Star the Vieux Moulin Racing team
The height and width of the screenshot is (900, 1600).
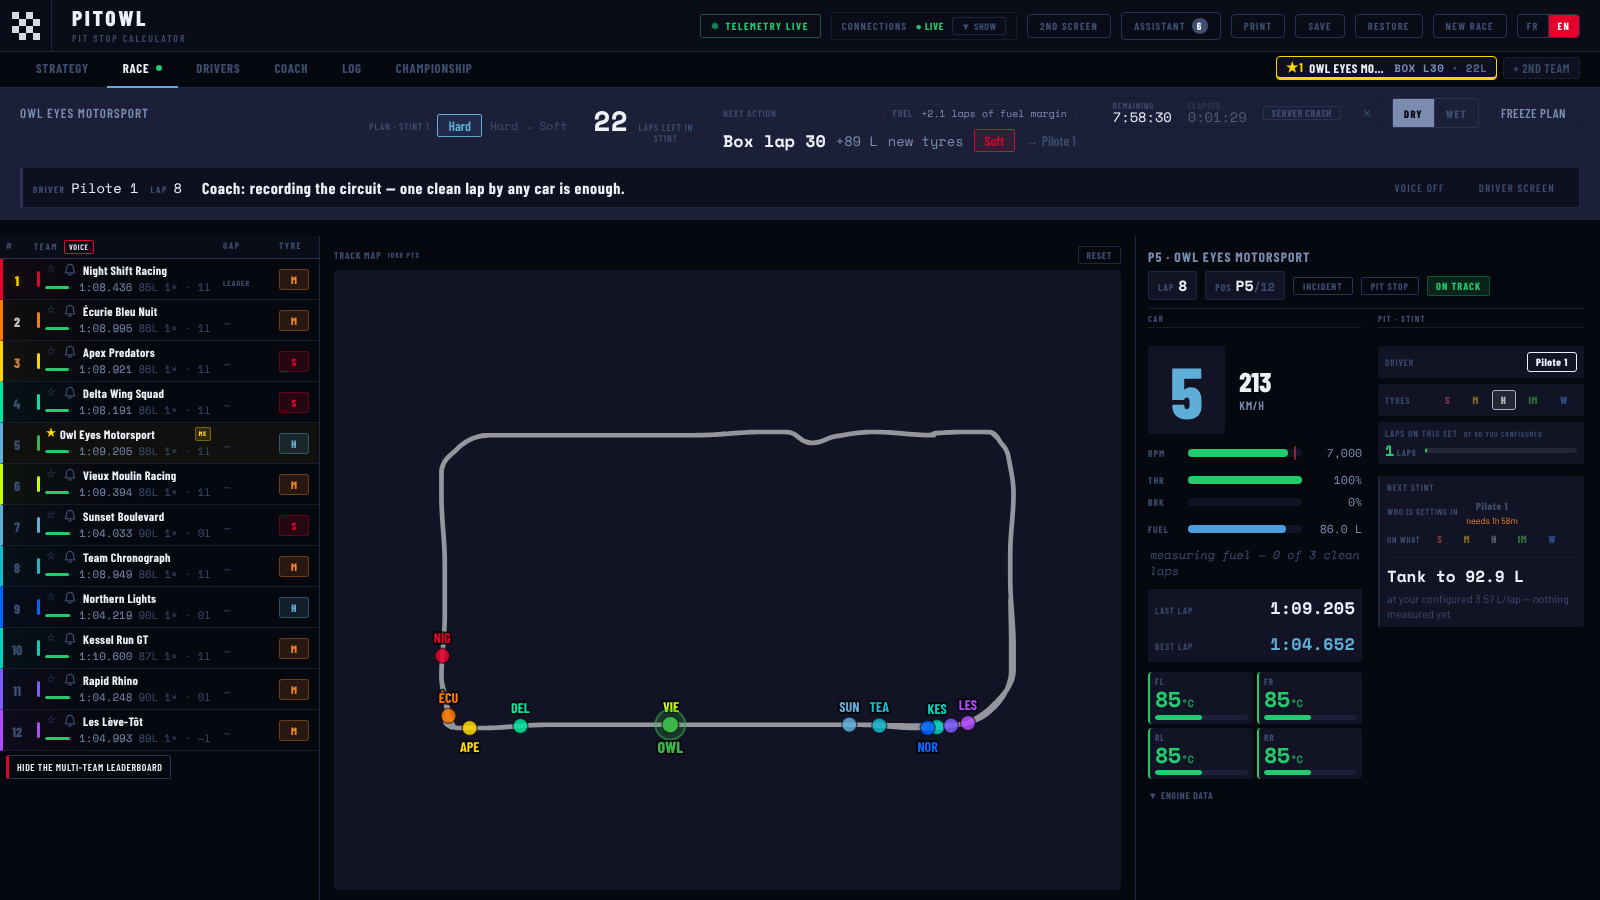(x=52, y=475)
